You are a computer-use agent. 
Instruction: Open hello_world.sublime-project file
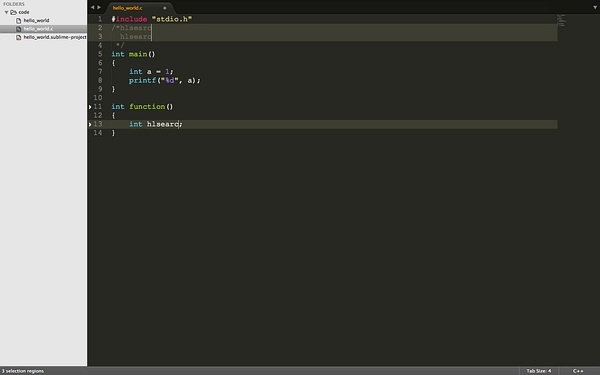(x=55, y=38)
